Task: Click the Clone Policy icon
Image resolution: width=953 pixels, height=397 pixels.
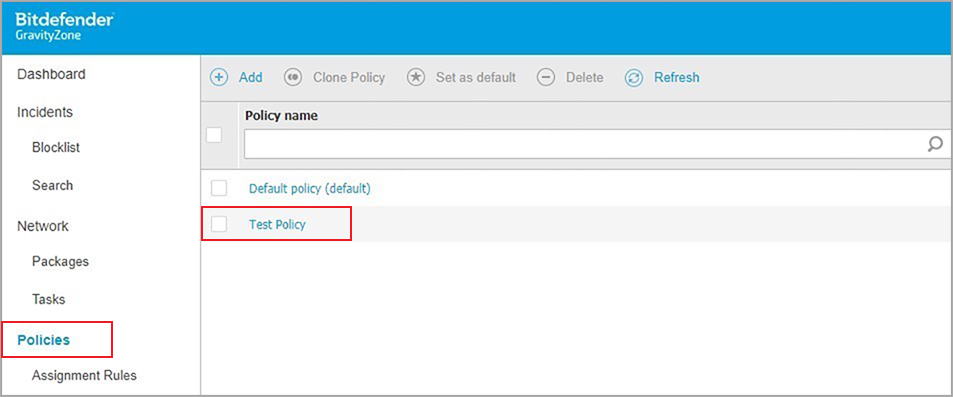Action: click(x=293, y=78)
